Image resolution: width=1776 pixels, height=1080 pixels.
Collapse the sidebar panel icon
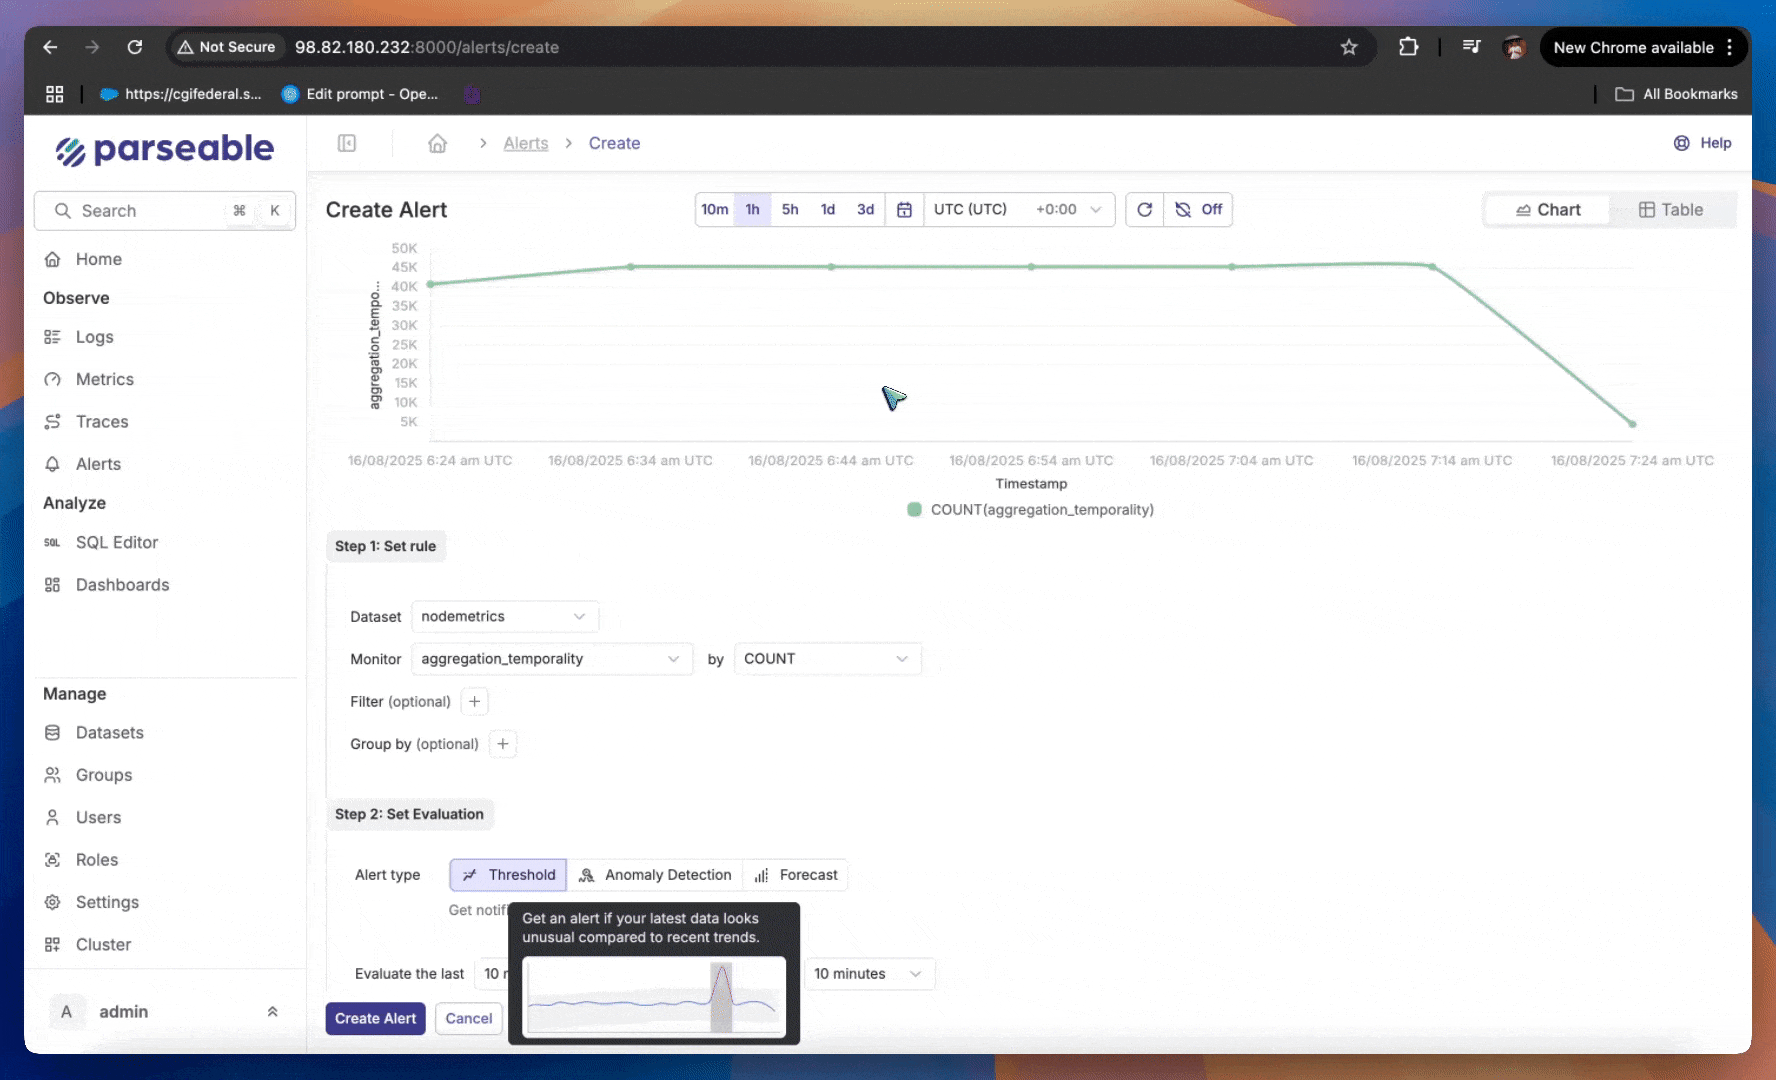[347, 143]
